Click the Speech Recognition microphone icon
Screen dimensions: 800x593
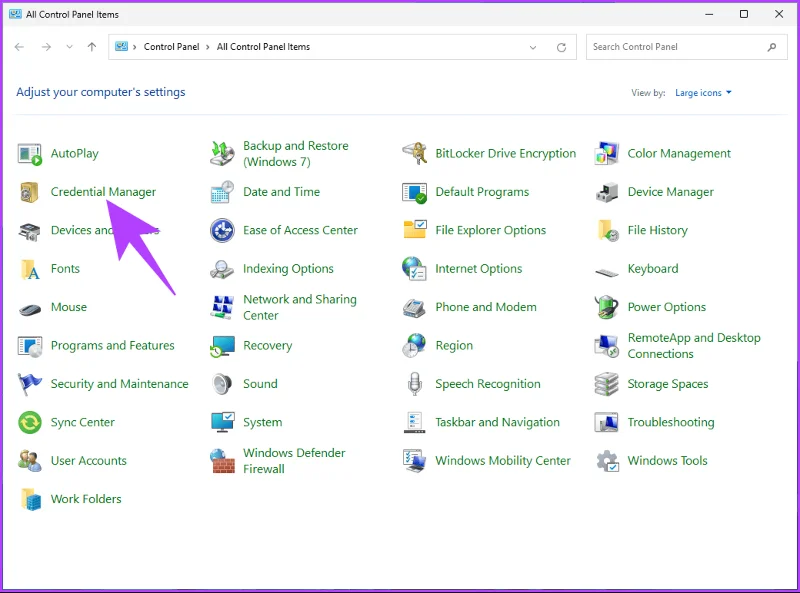pyautogui.click(x=415, y=384)
